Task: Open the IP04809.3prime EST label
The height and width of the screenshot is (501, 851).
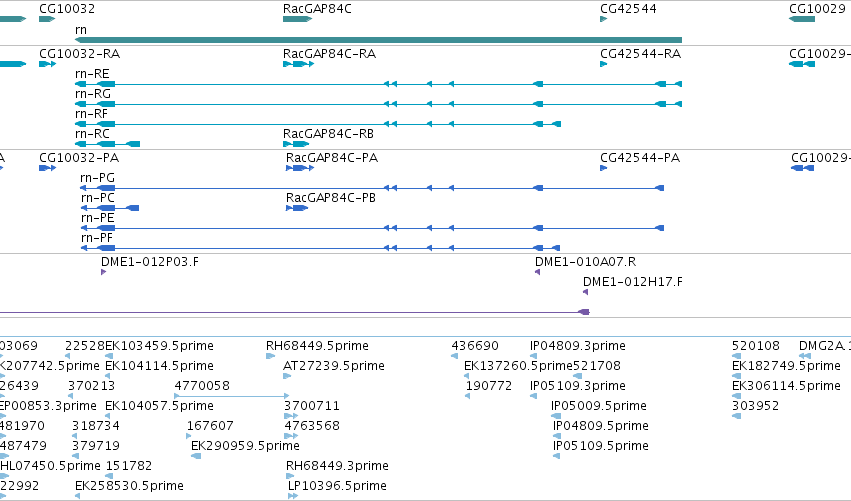Action: pyautogui.click(x=578, y=346)
